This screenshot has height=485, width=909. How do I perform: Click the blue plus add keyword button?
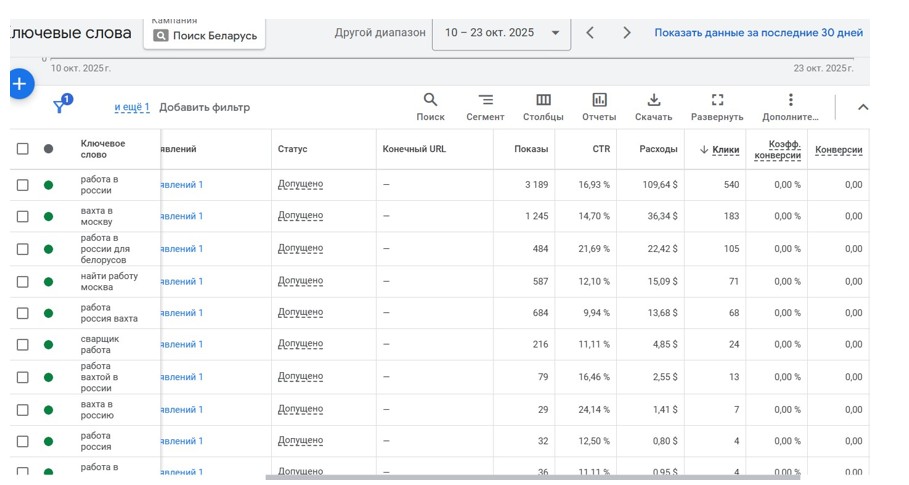point(21,84)
